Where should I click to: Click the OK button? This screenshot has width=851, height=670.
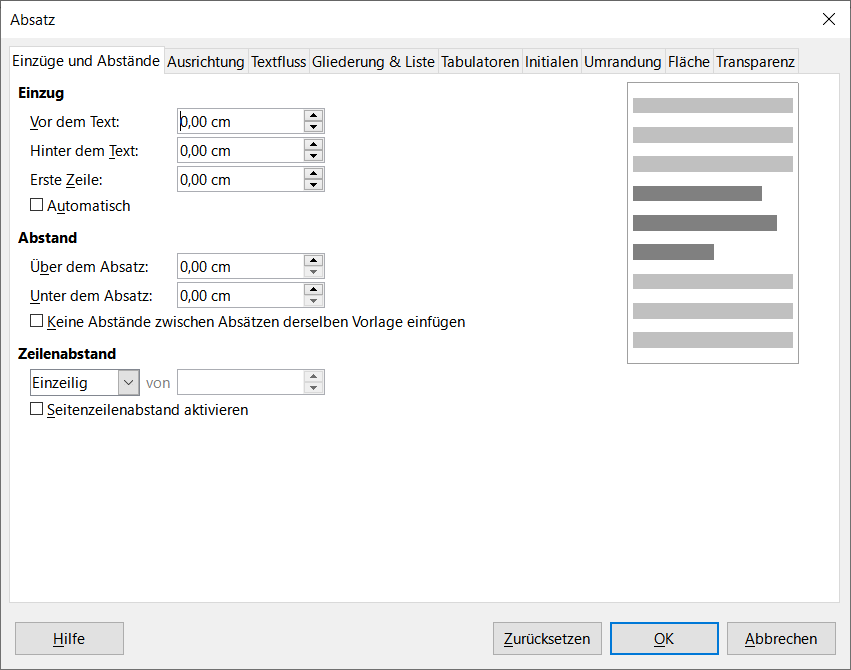(664, 639)
